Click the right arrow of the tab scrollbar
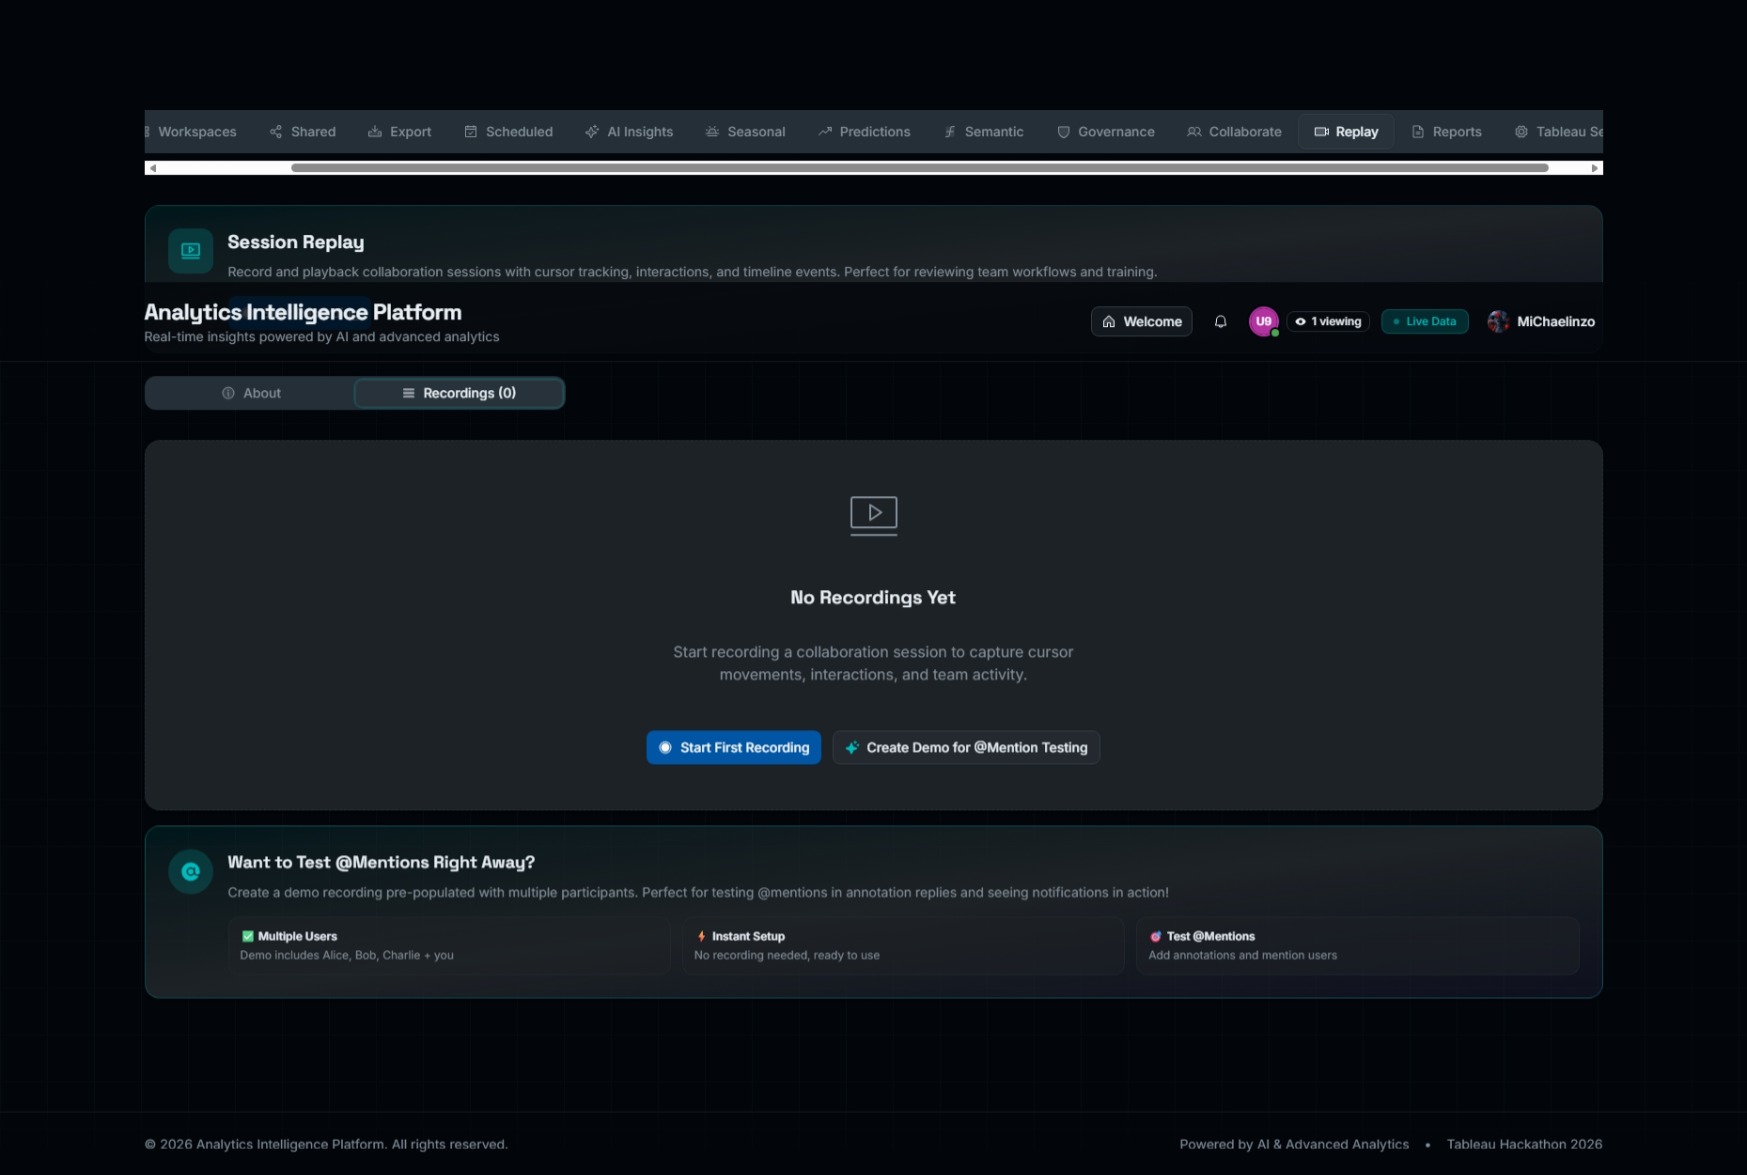 point(1595,168)
